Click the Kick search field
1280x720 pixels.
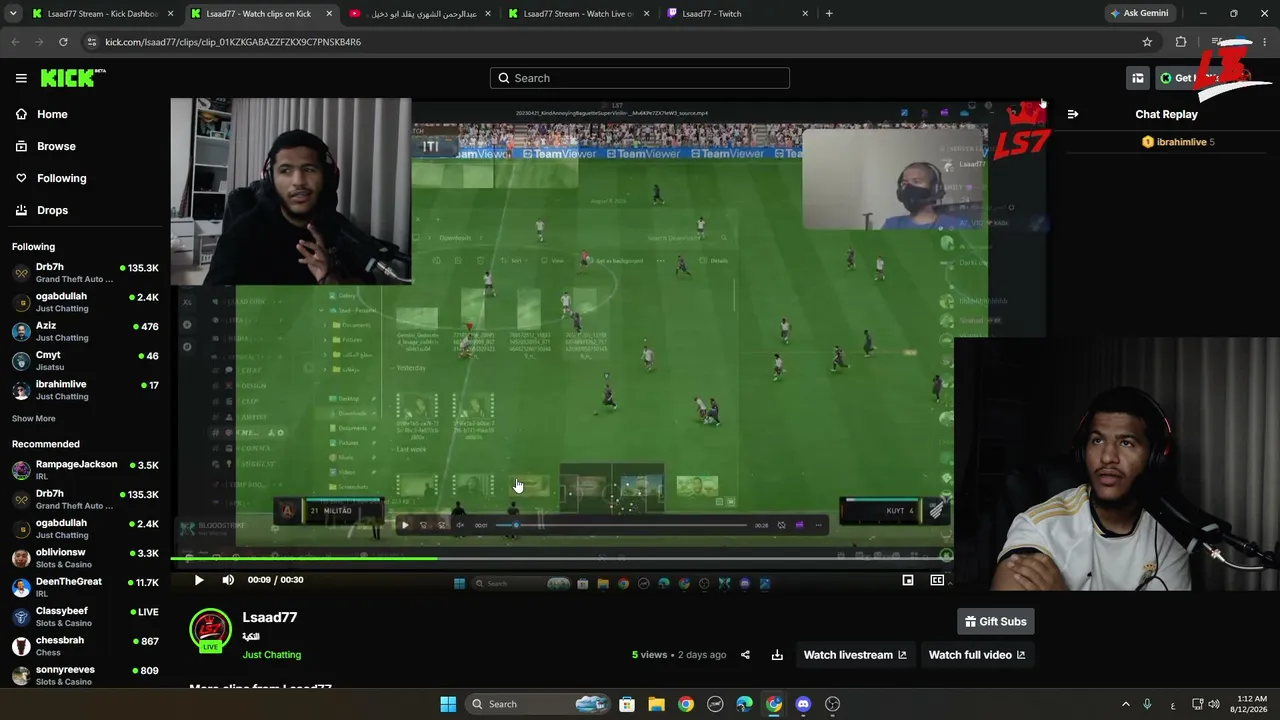pos(640,78)
